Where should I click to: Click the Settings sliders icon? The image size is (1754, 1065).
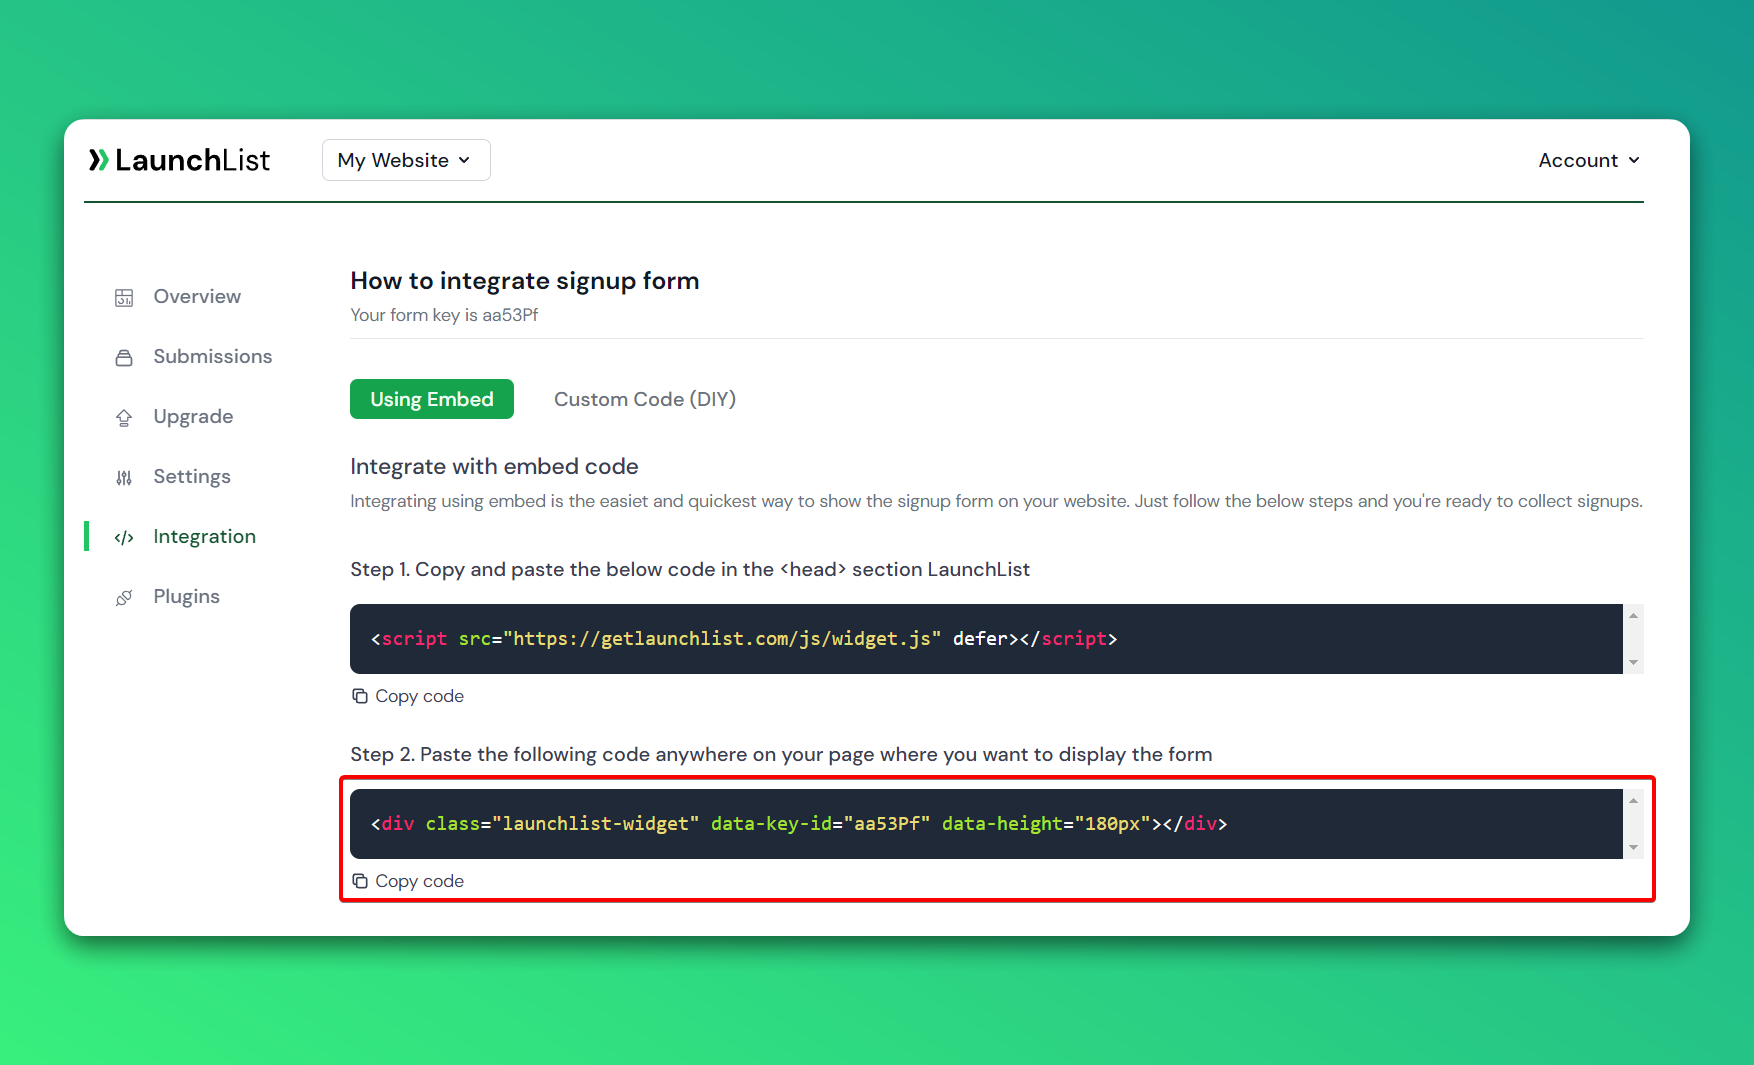click(124, 477)
